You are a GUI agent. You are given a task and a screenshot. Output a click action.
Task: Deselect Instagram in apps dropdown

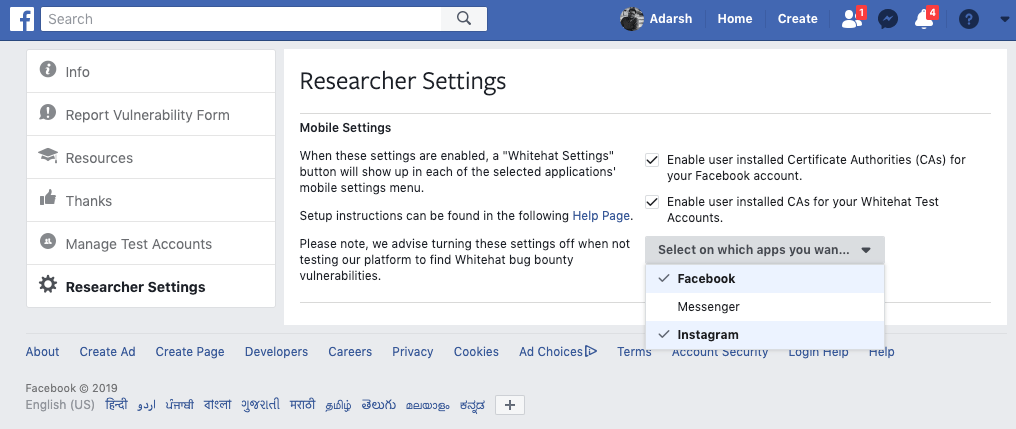click(765, 335)
